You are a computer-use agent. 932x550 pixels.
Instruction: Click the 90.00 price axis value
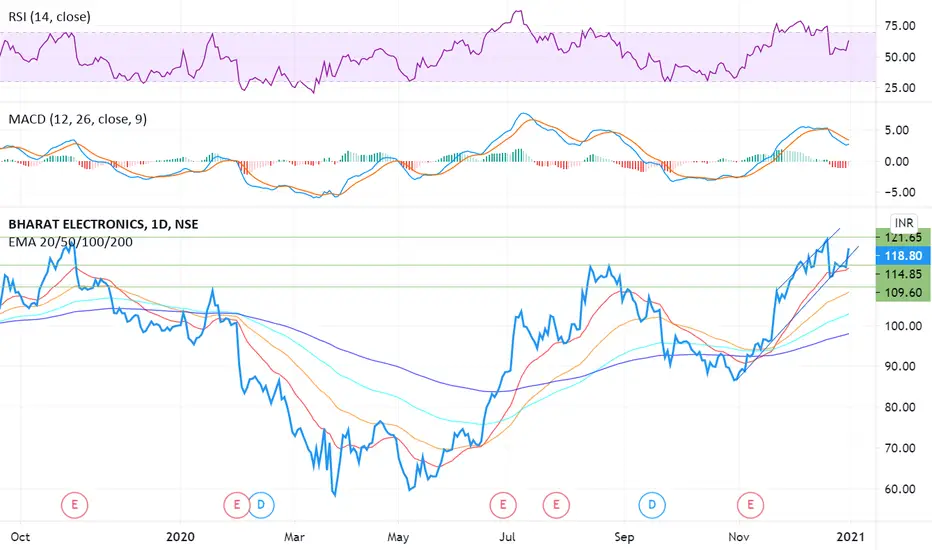point(900,366)
